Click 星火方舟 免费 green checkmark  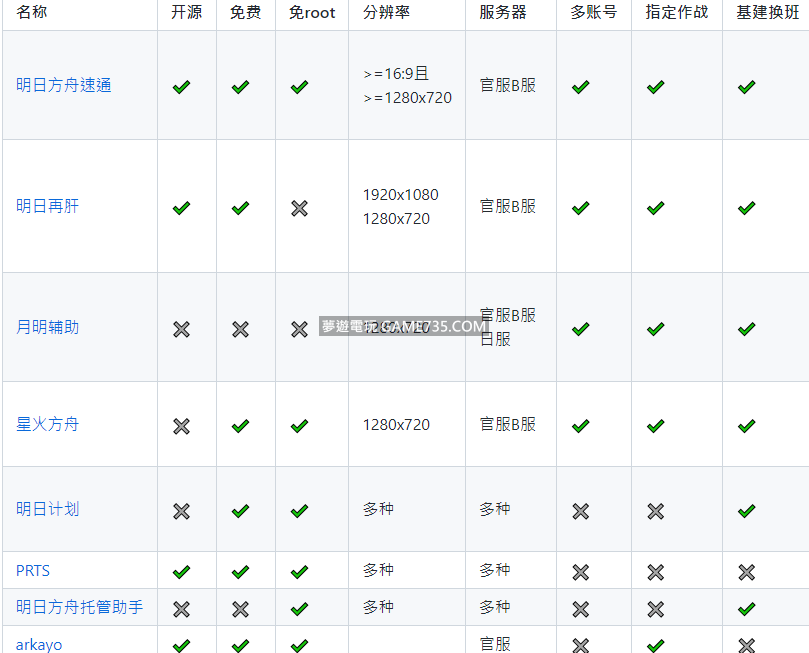pos(240,426)
